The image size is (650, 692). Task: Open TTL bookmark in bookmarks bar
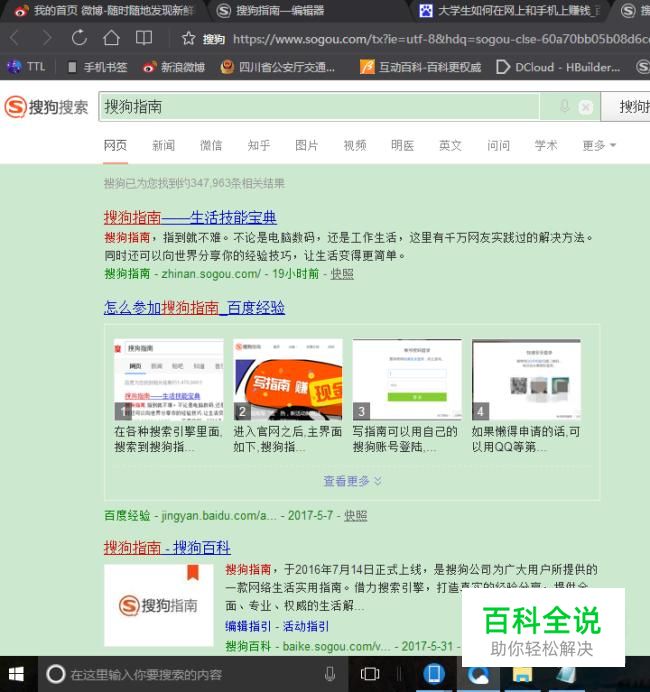[x=26, y=67]
